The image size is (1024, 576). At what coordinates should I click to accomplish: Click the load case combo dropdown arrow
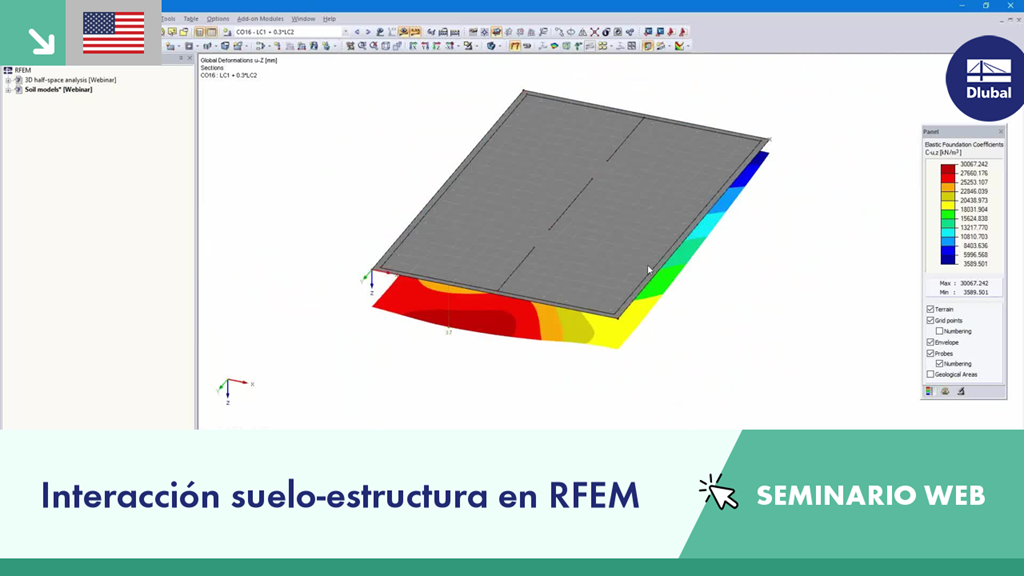tap(345, 32)
